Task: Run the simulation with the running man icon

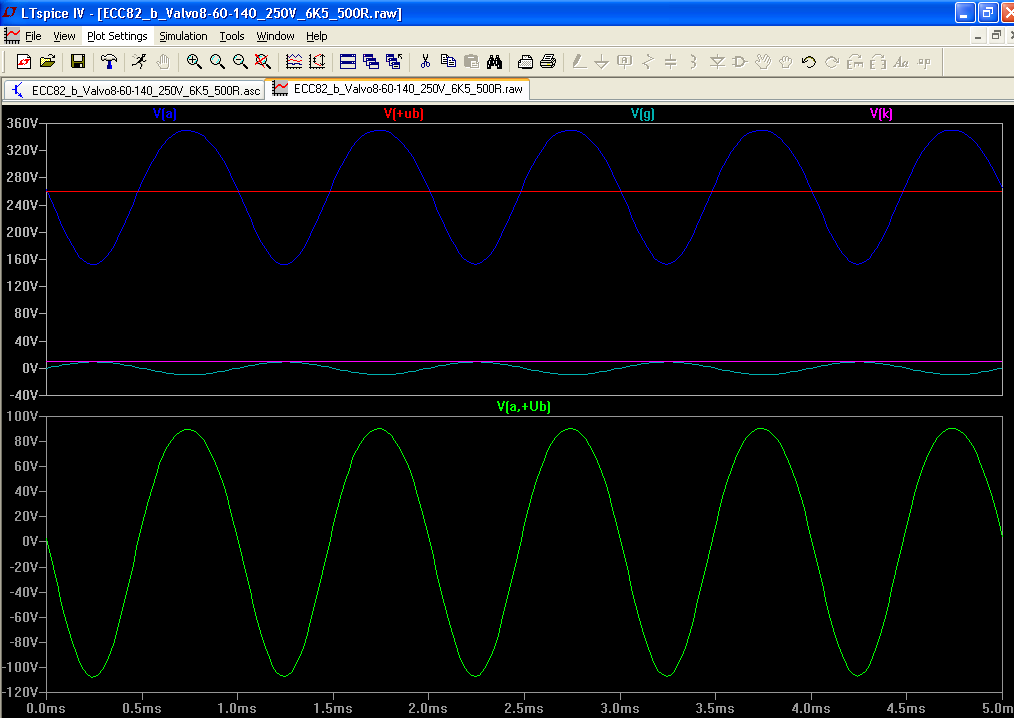Action: point(139,62)
